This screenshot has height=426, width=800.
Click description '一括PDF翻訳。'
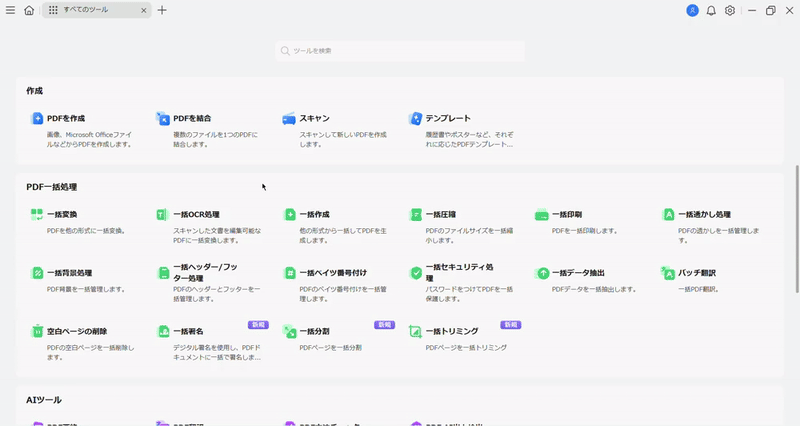tap(698, 289)
